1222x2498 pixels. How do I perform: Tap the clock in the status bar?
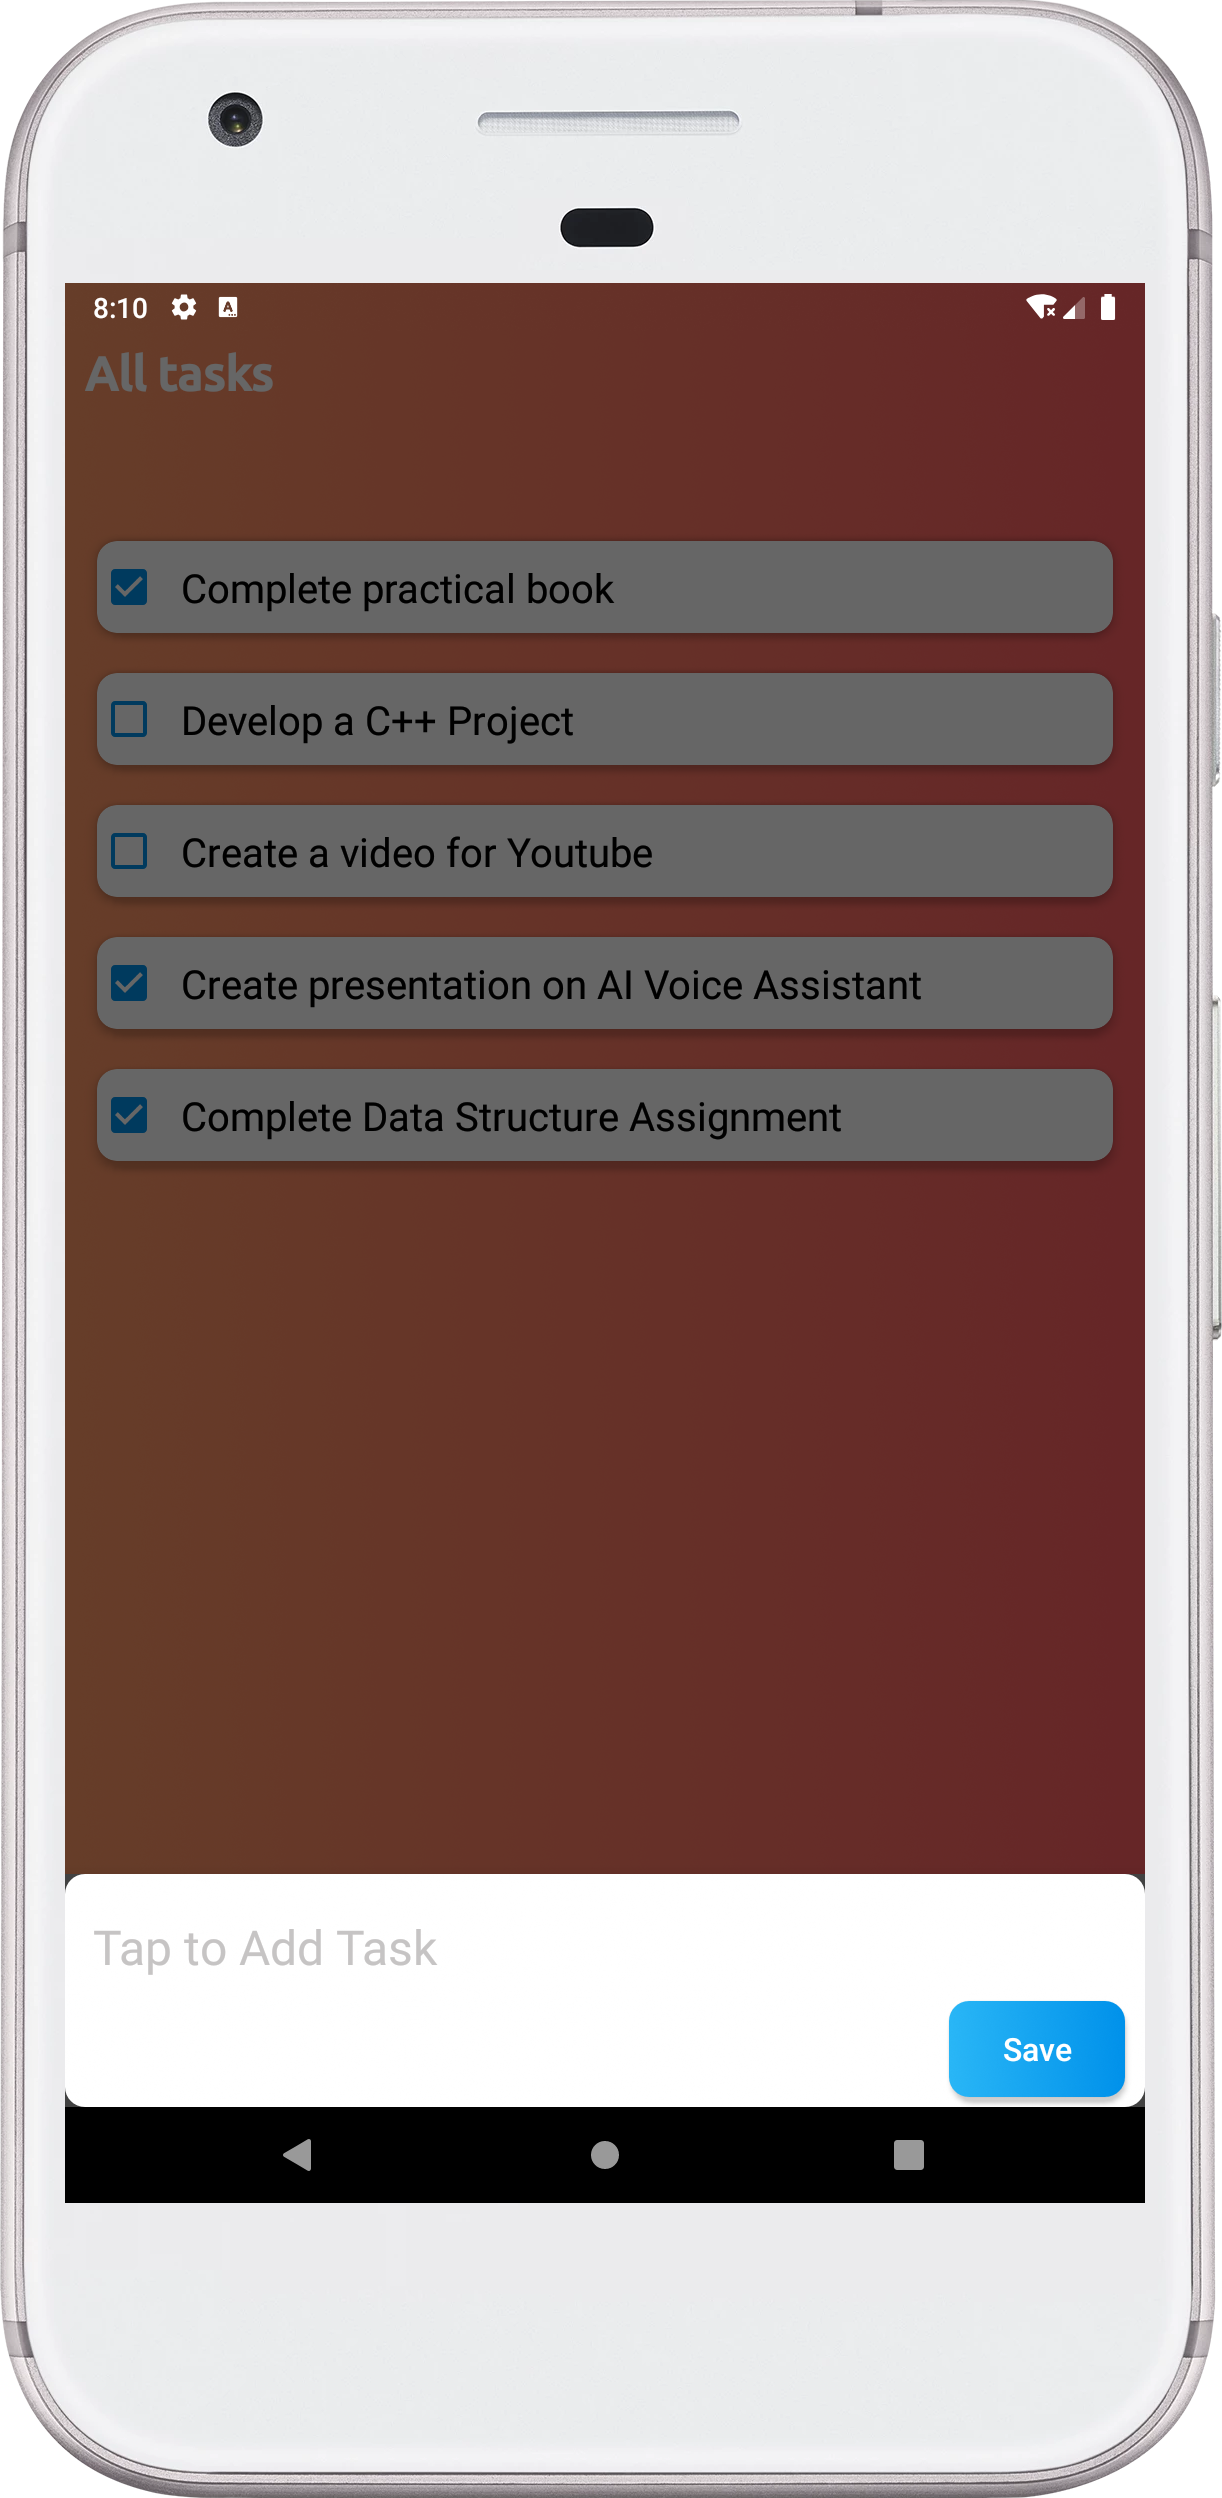coord(121,308)
